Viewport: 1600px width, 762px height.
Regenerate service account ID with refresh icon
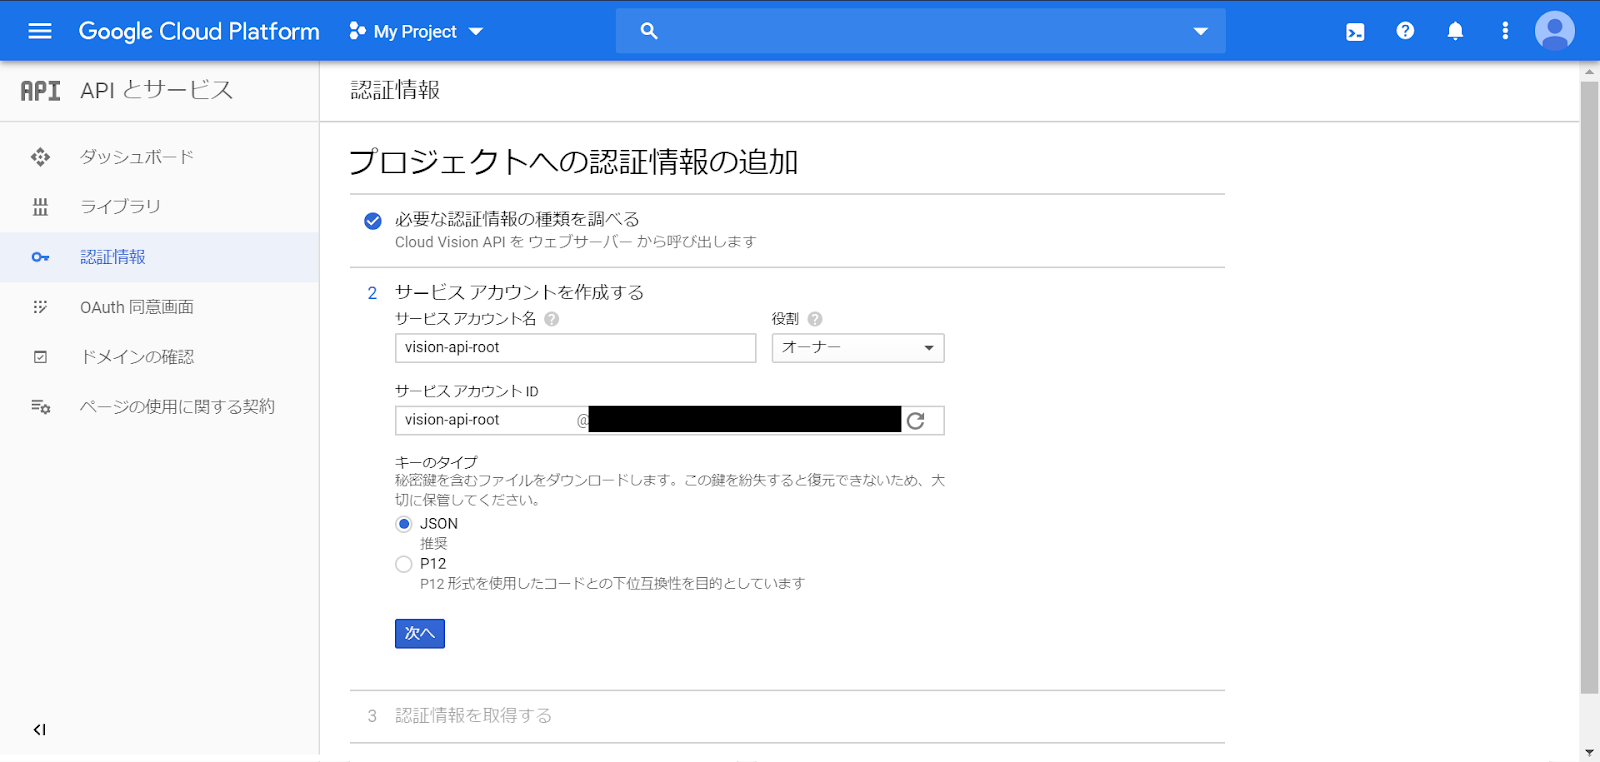(916, 421)
